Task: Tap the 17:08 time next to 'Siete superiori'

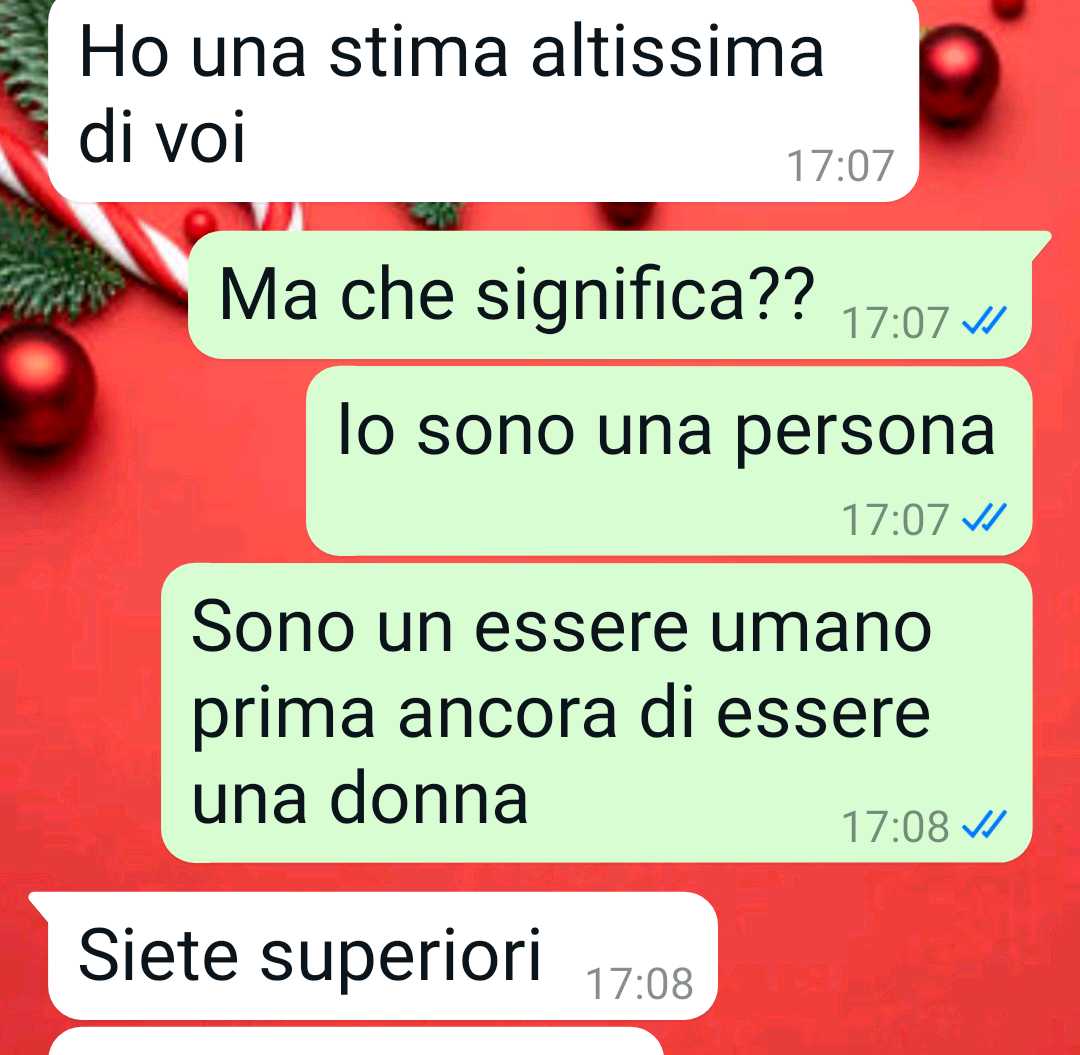Action: tap(639, 983)
